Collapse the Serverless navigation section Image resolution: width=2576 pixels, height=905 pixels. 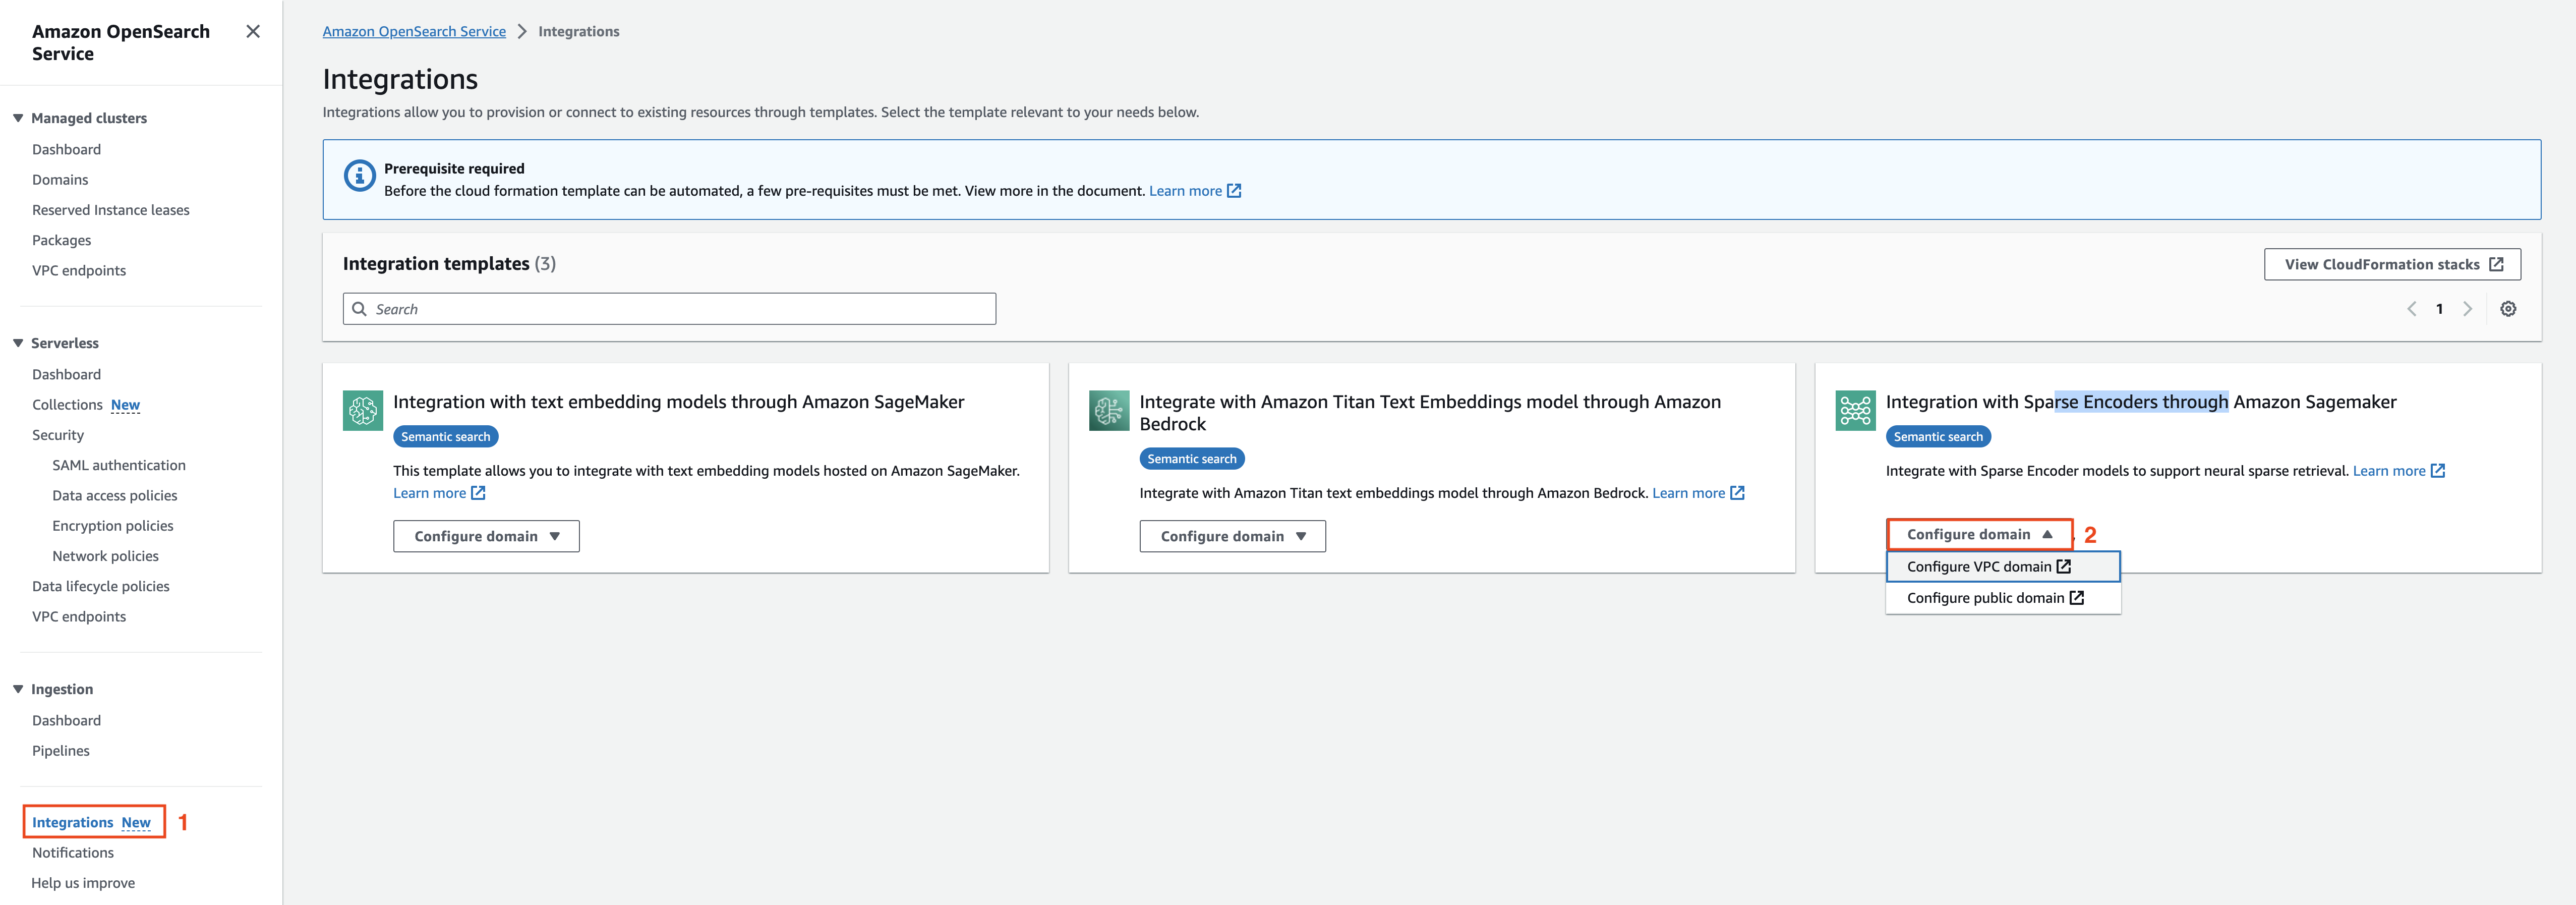(18, 343)
